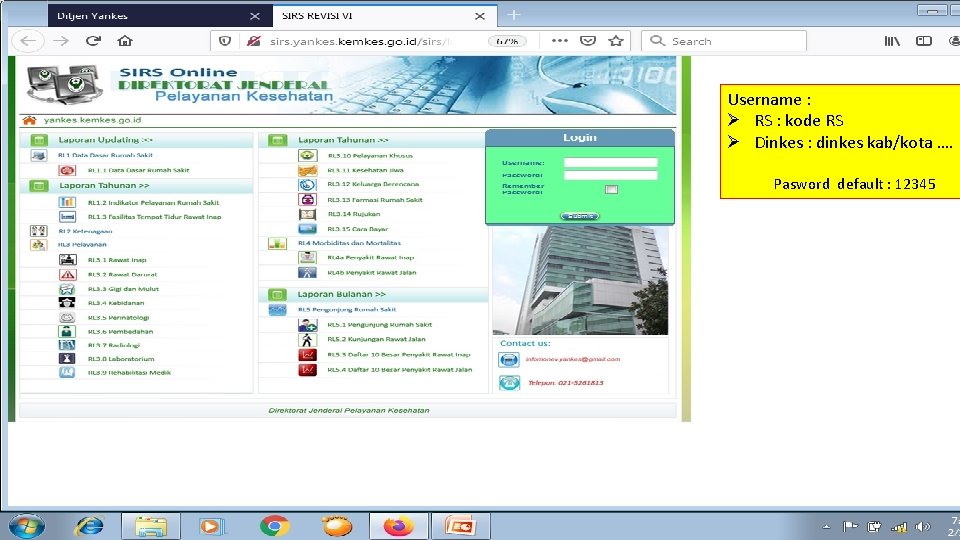The image size is (960, 540).
Task: Click the RL4a Penyakit Rawat Inap icon
Action: click(x=307, y=258)
